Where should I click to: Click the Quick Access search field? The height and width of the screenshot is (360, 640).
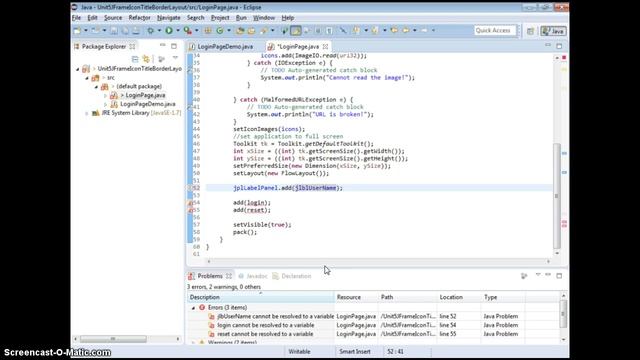495,31
